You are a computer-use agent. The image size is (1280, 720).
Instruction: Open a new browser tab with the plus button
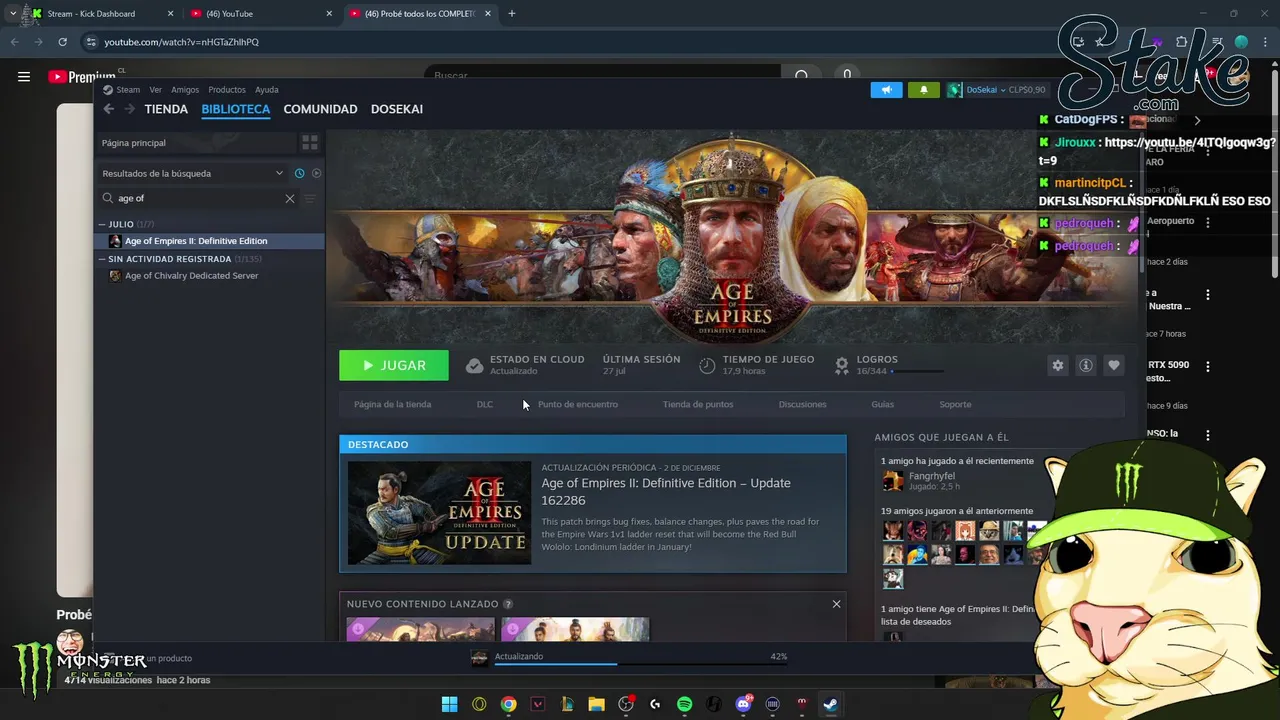512,14
